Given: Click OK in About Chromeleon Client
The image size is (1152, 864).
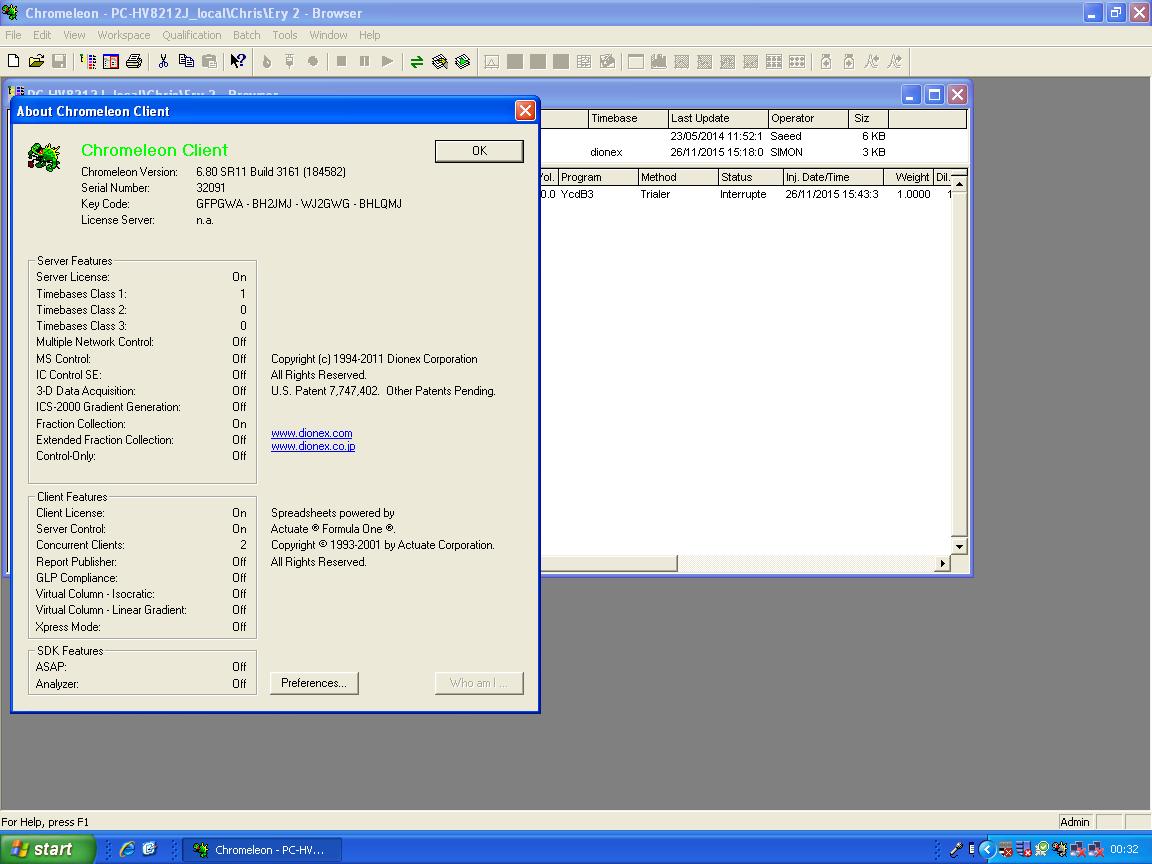Looking at the screenshot, I should [479, 151].
